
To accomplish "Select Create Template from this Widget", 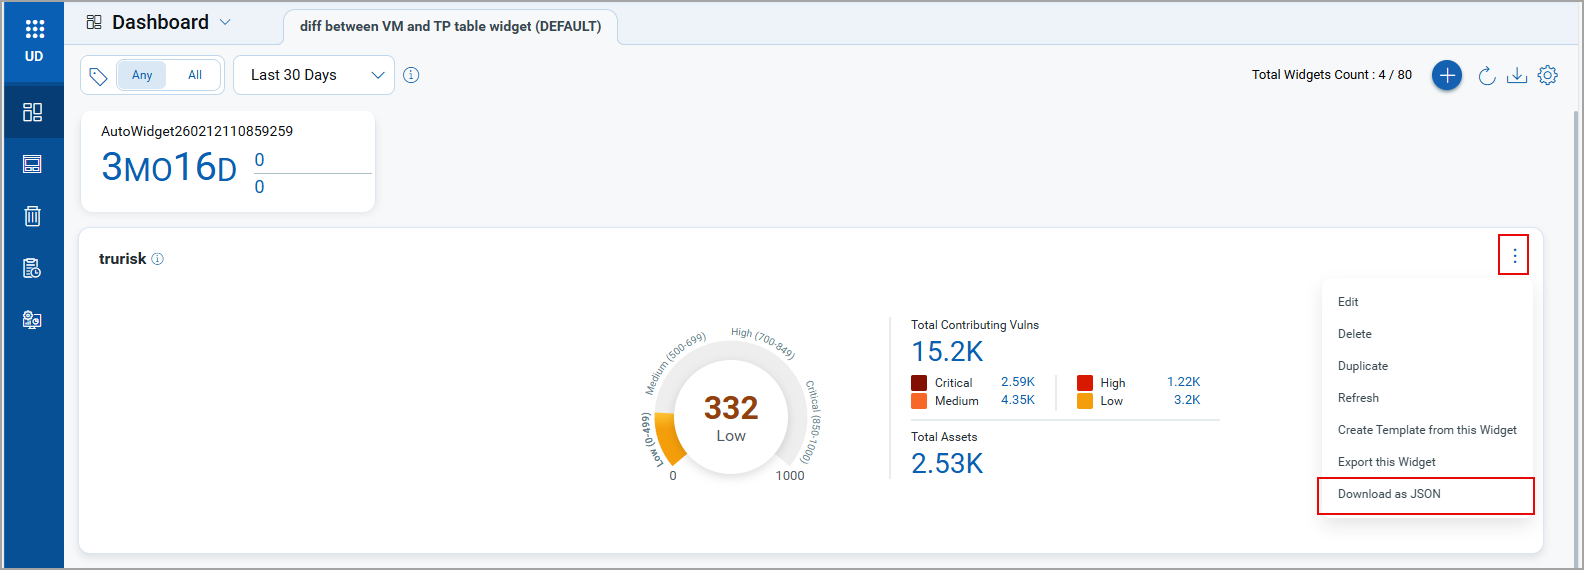I will (1427, 430).
